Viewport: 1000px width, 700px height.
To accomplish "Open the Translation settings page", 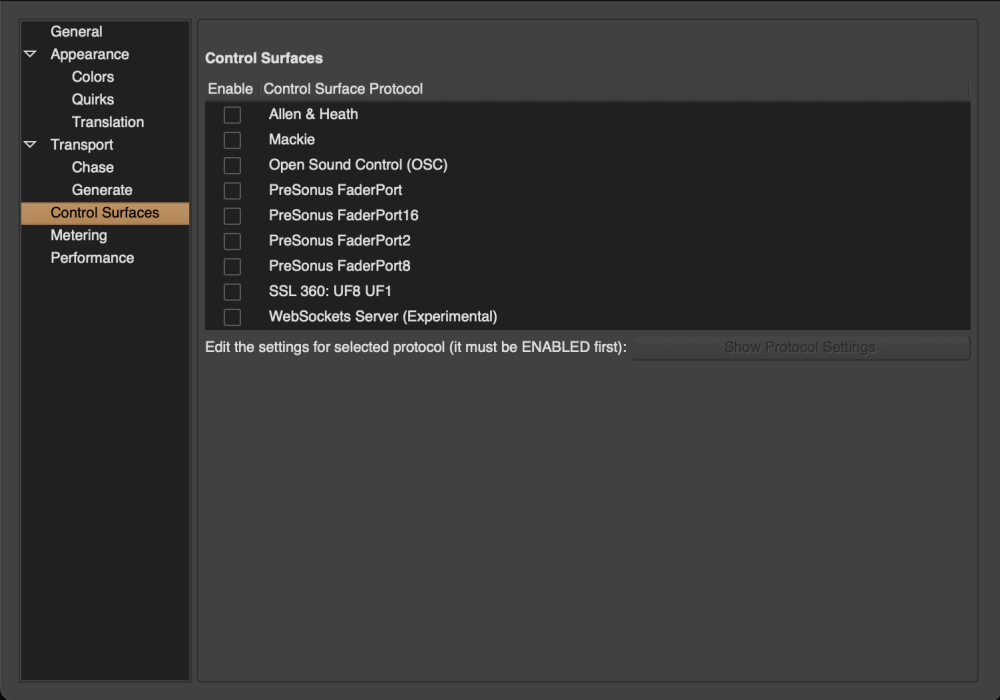I will coord(107,121).
